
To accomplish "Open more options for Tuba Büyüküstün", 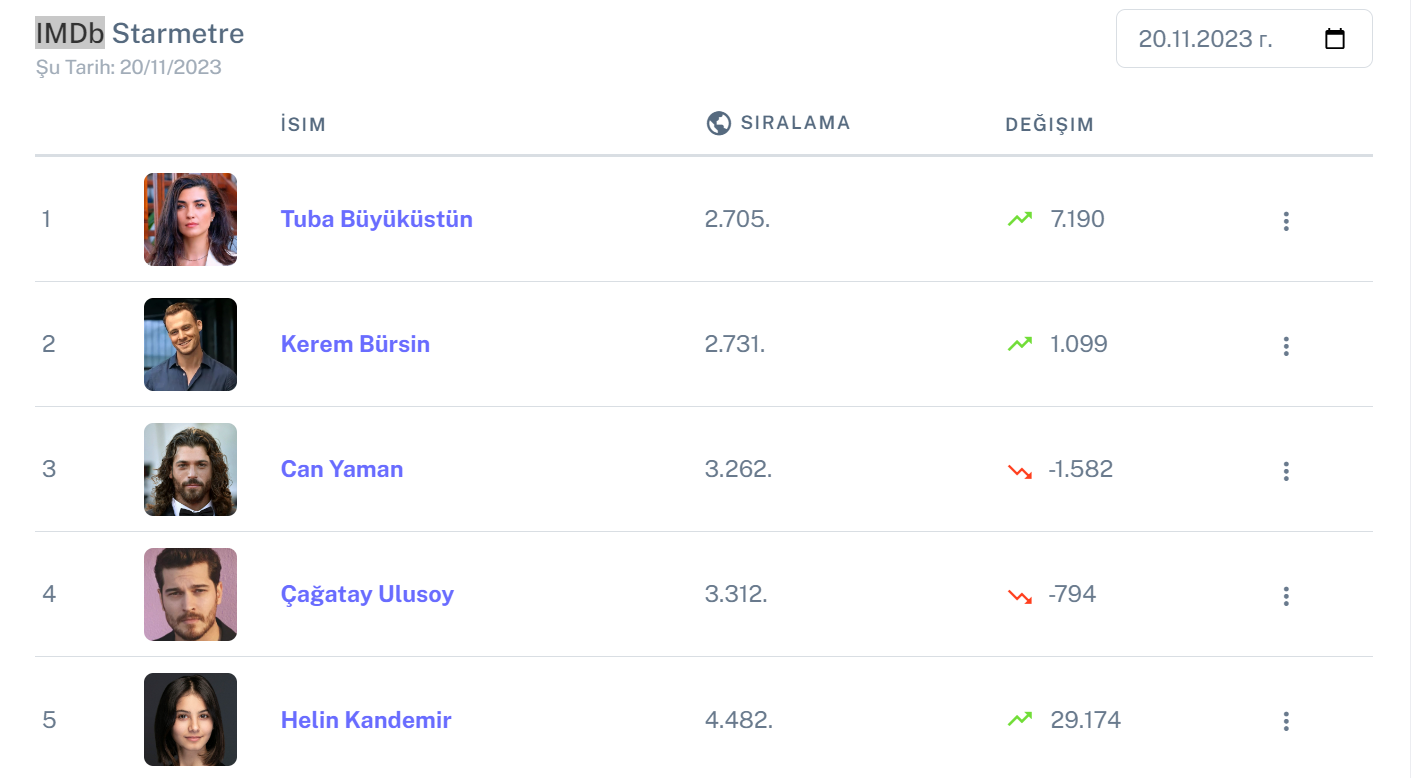I will point(1286,221).
